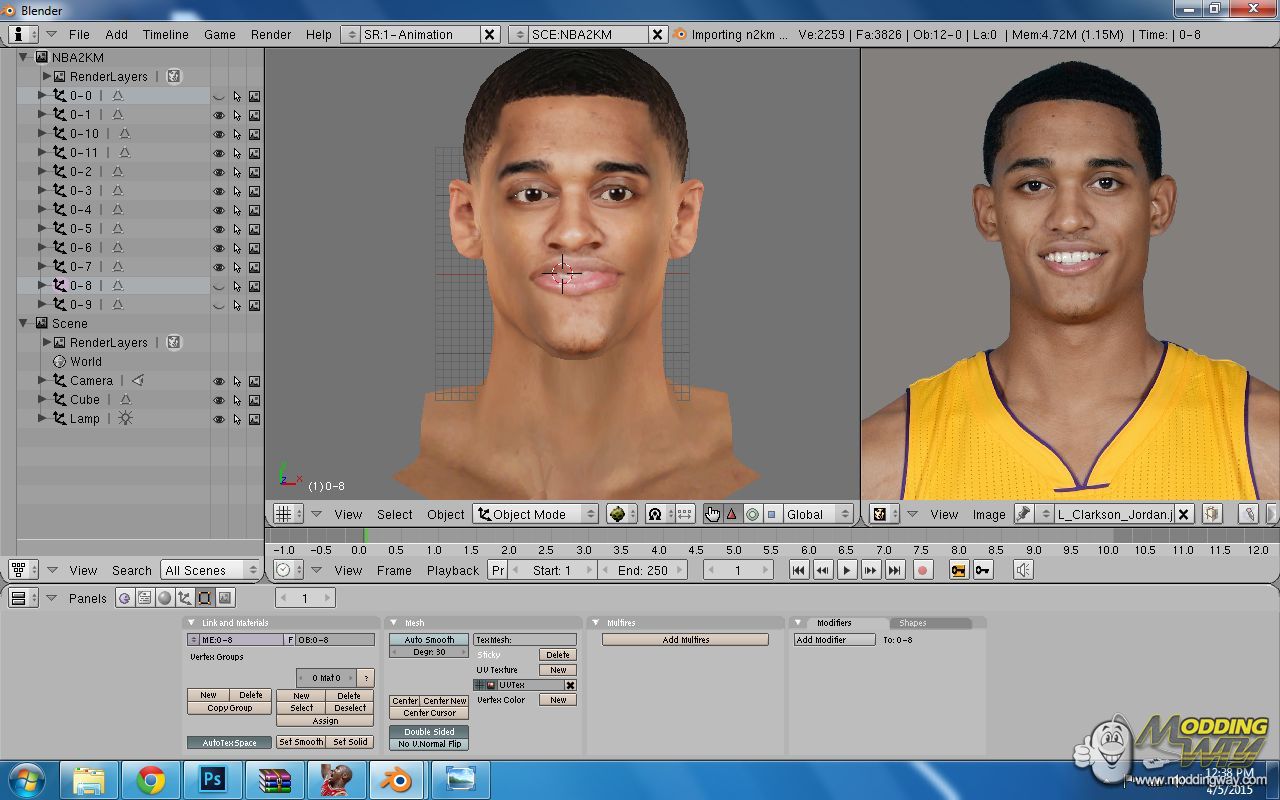Click the Add Modifier button

pos(834,640)
